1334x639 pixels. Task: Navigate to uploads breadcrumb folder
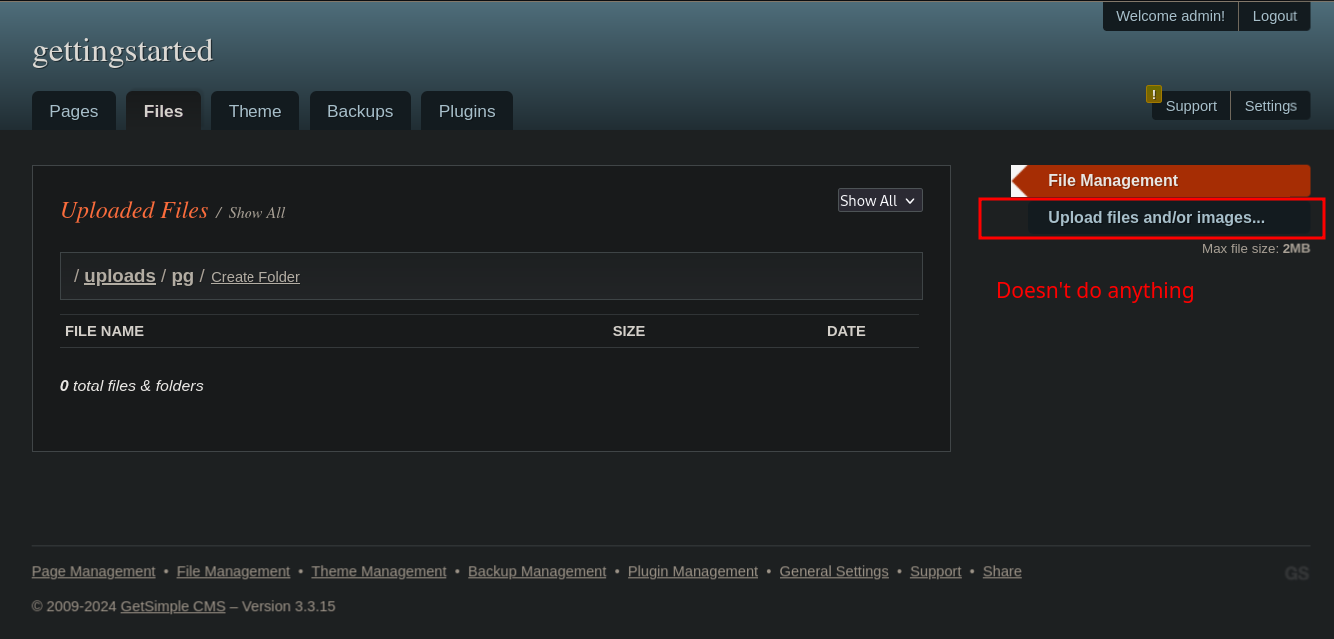coord(120,276)
